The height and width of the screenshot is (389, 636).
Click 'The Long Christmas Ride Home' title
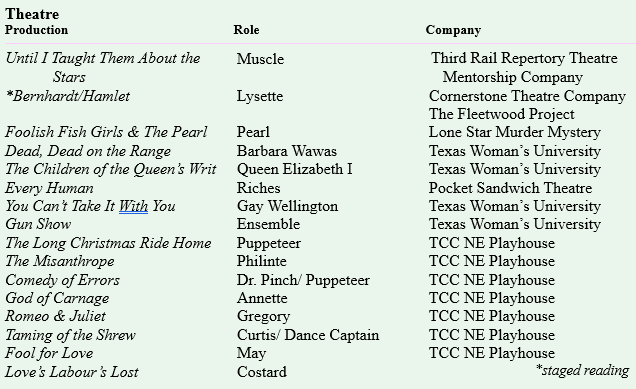click(108, 243)
